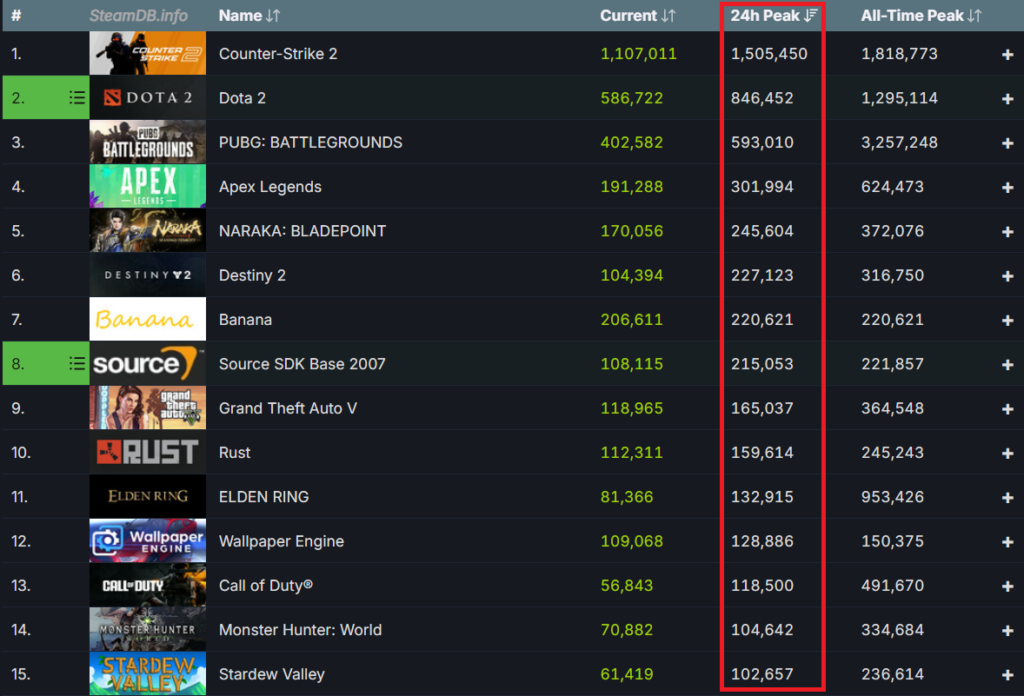Click the plus icon on the Rust row

tap(1007, 453)
